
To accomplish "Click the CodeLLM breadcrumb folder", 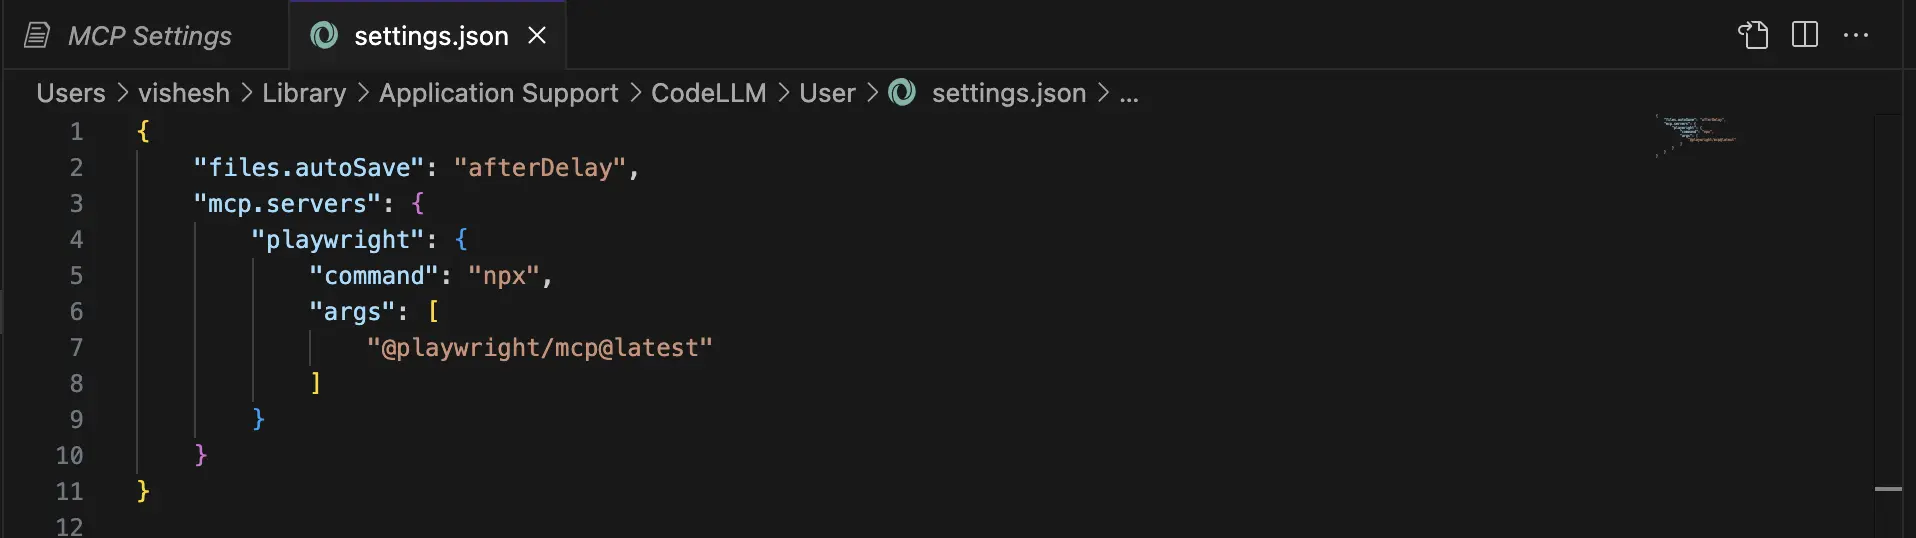I will tap(708, 93).
